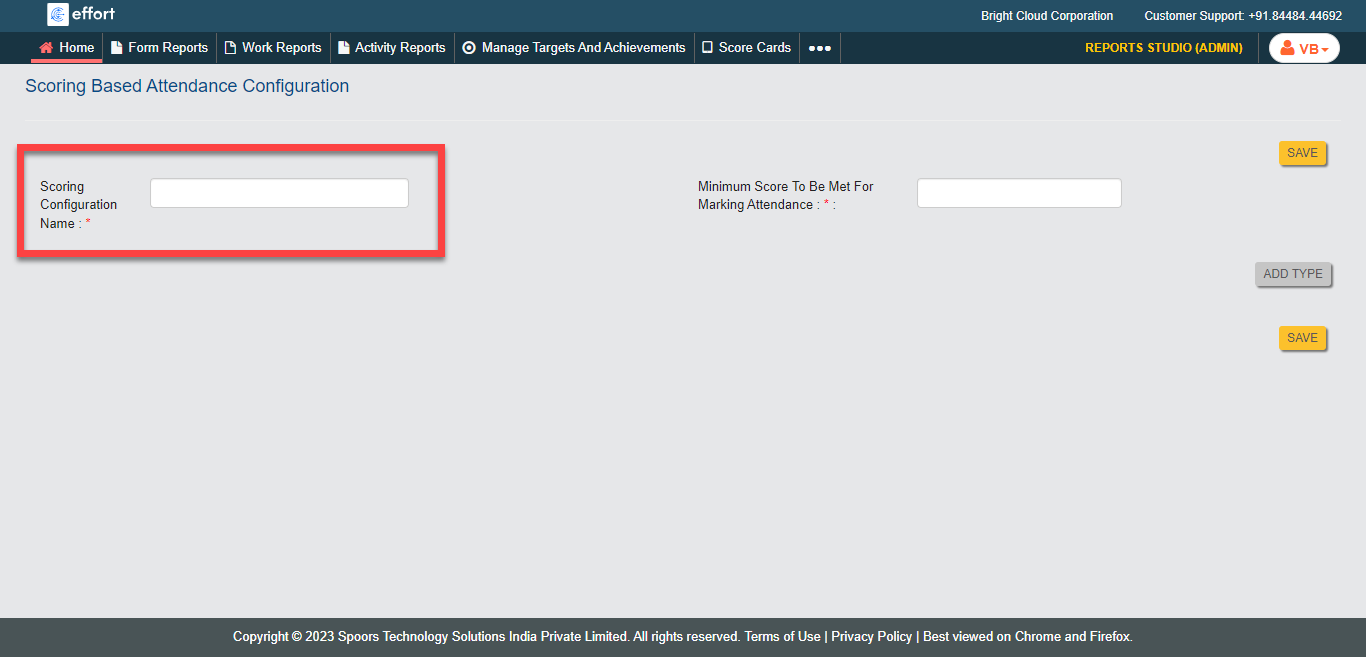The image size is (1366, 657).
Task: Click the Add Type button
Action: coord(1292,274)
